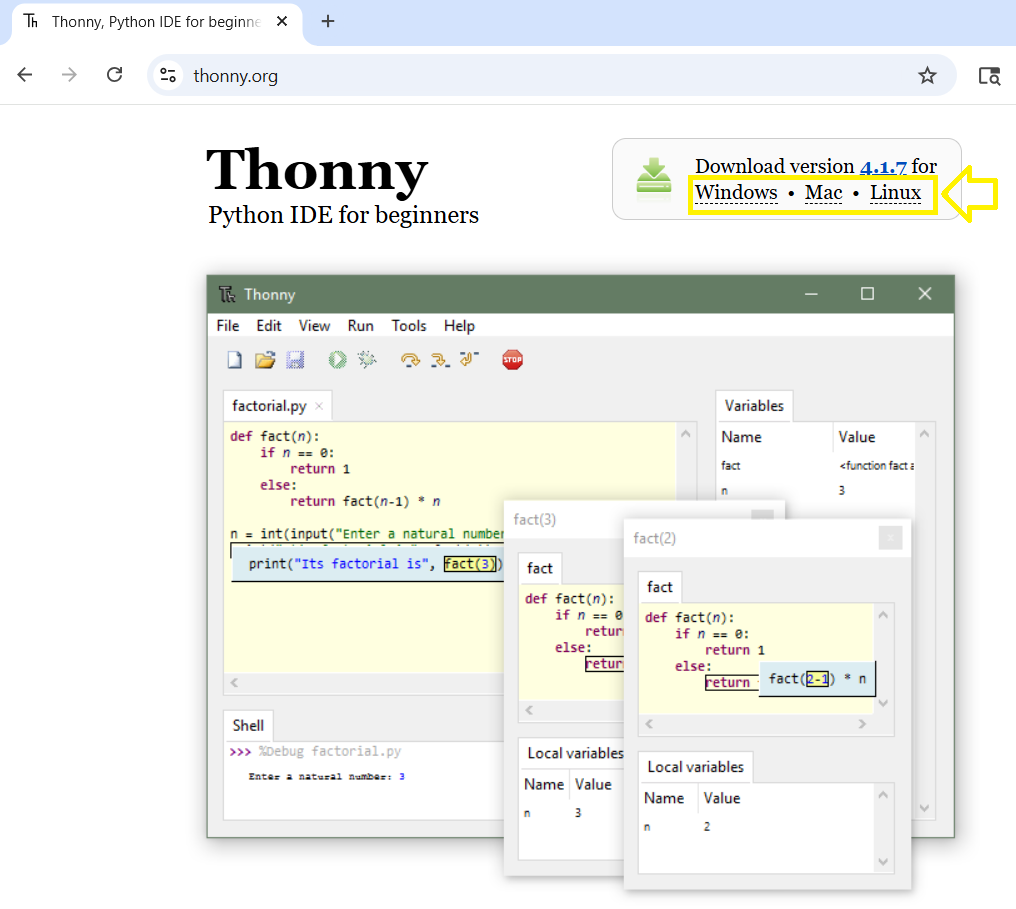Click the New file icon in Thonny toolbar

(234, 360)
